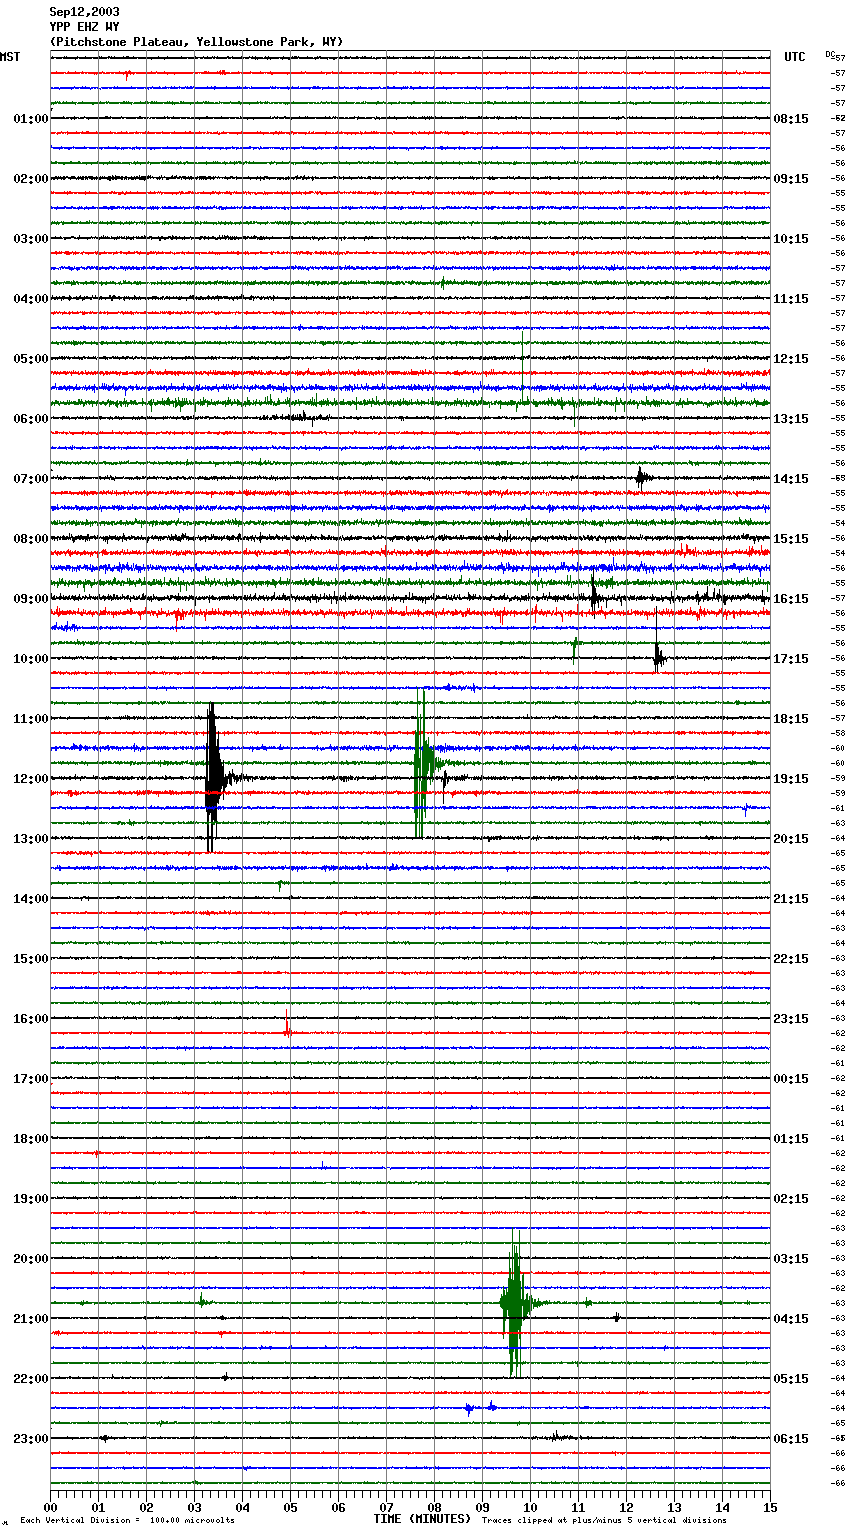
Task: Click minute 08 on the bottom time axis
Action: (x=435, y=1507)
